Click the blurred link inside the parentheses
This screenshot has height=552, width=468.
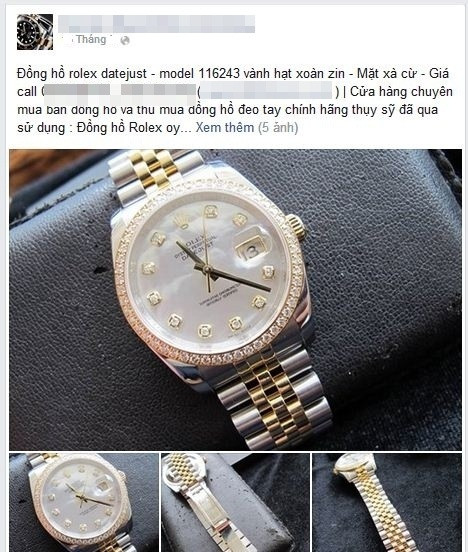(267, 90)
